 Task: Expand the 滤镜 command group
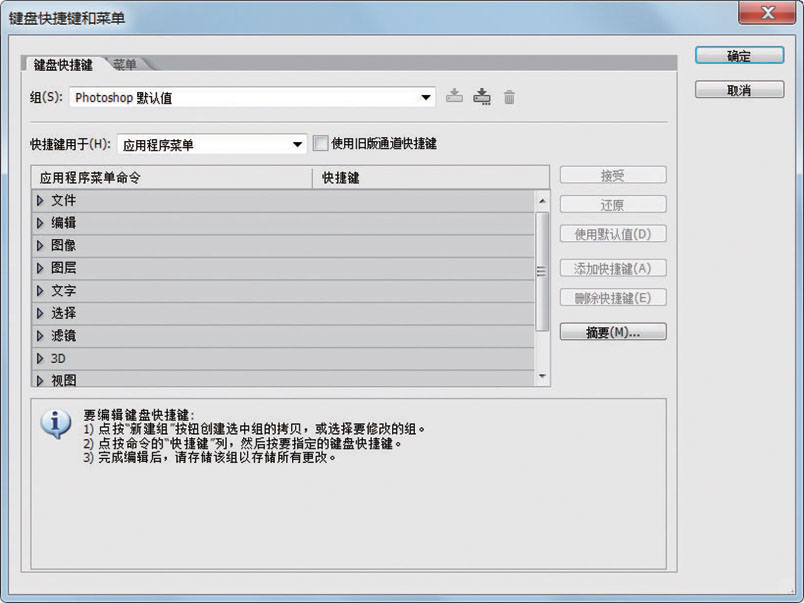41,336
